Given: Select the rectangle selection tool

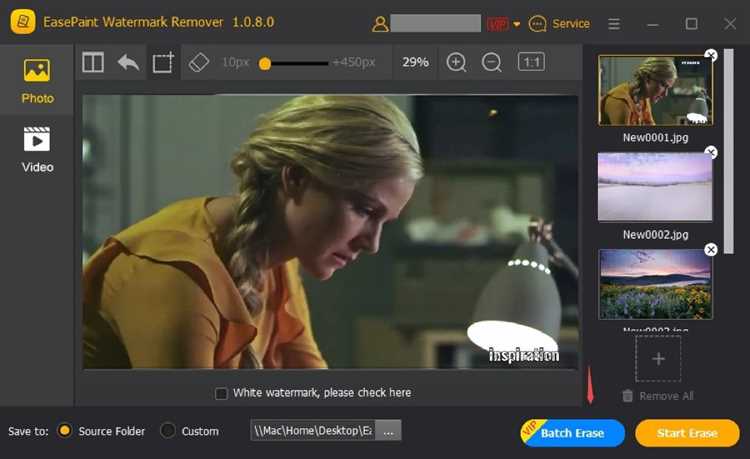Looking at the screenshot, I should (162, 63).
